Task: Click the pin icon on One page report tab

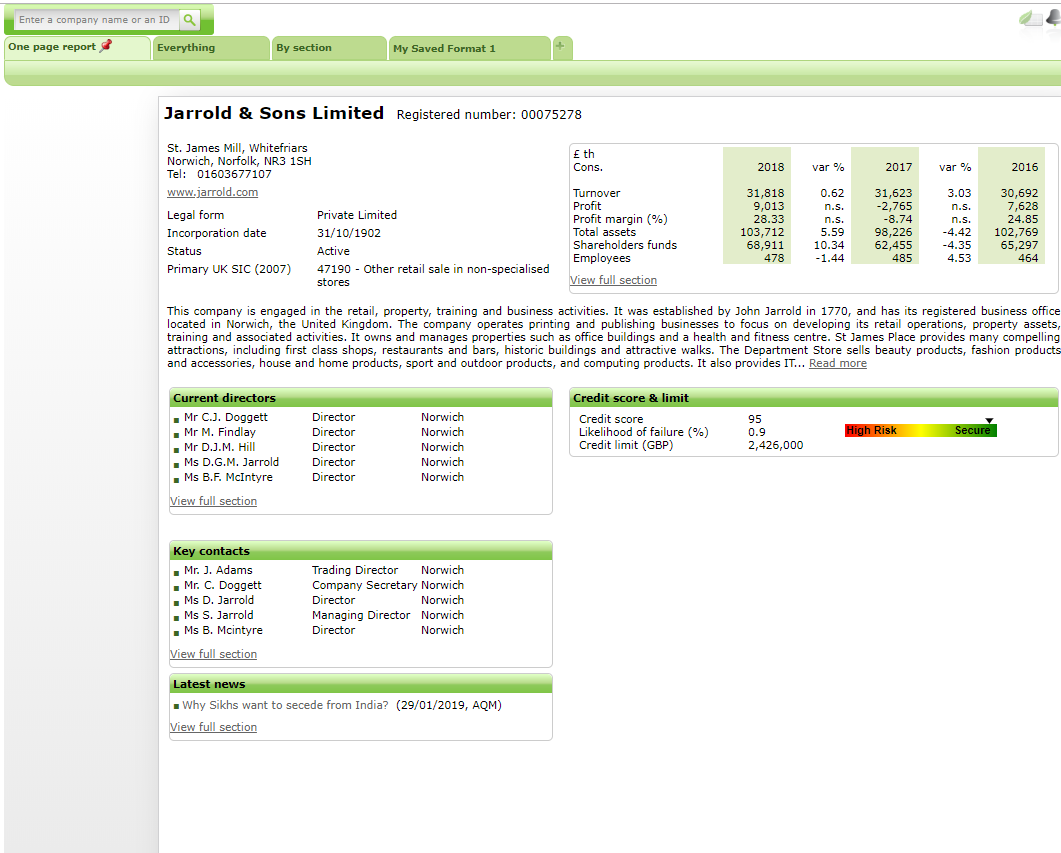Action: click(106, 46)
